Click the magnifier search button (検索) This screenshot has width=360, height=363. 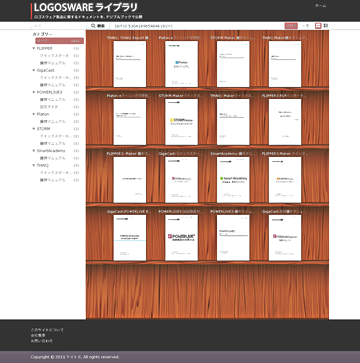(x=98, y=26)
